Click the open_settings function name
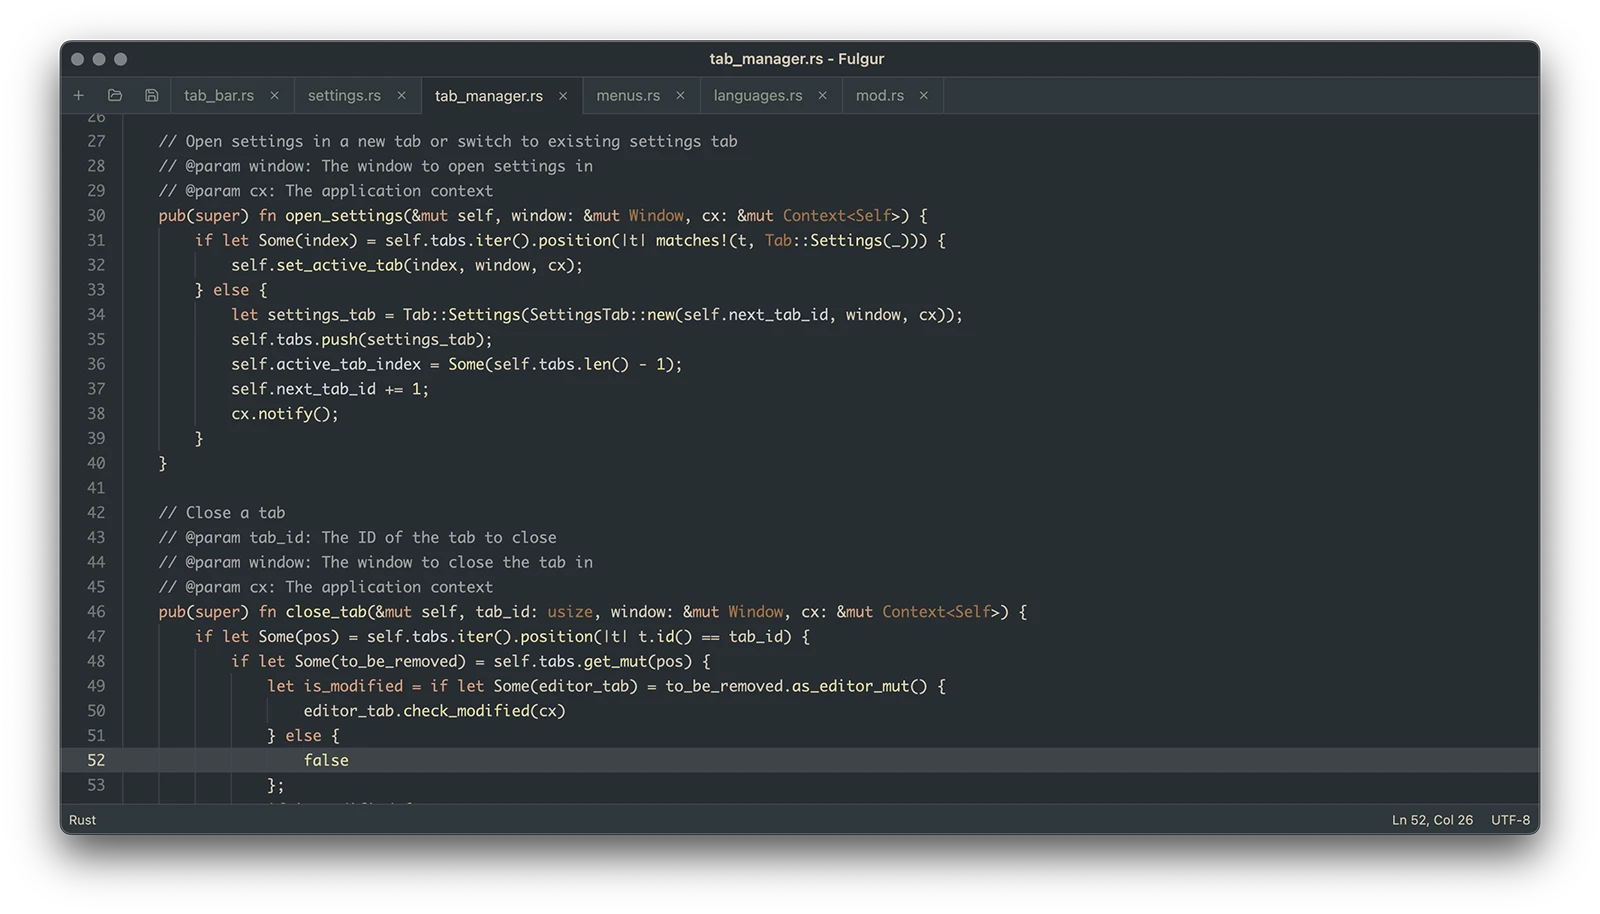Viewport: 1600px width, 914px height. point(345,216)
